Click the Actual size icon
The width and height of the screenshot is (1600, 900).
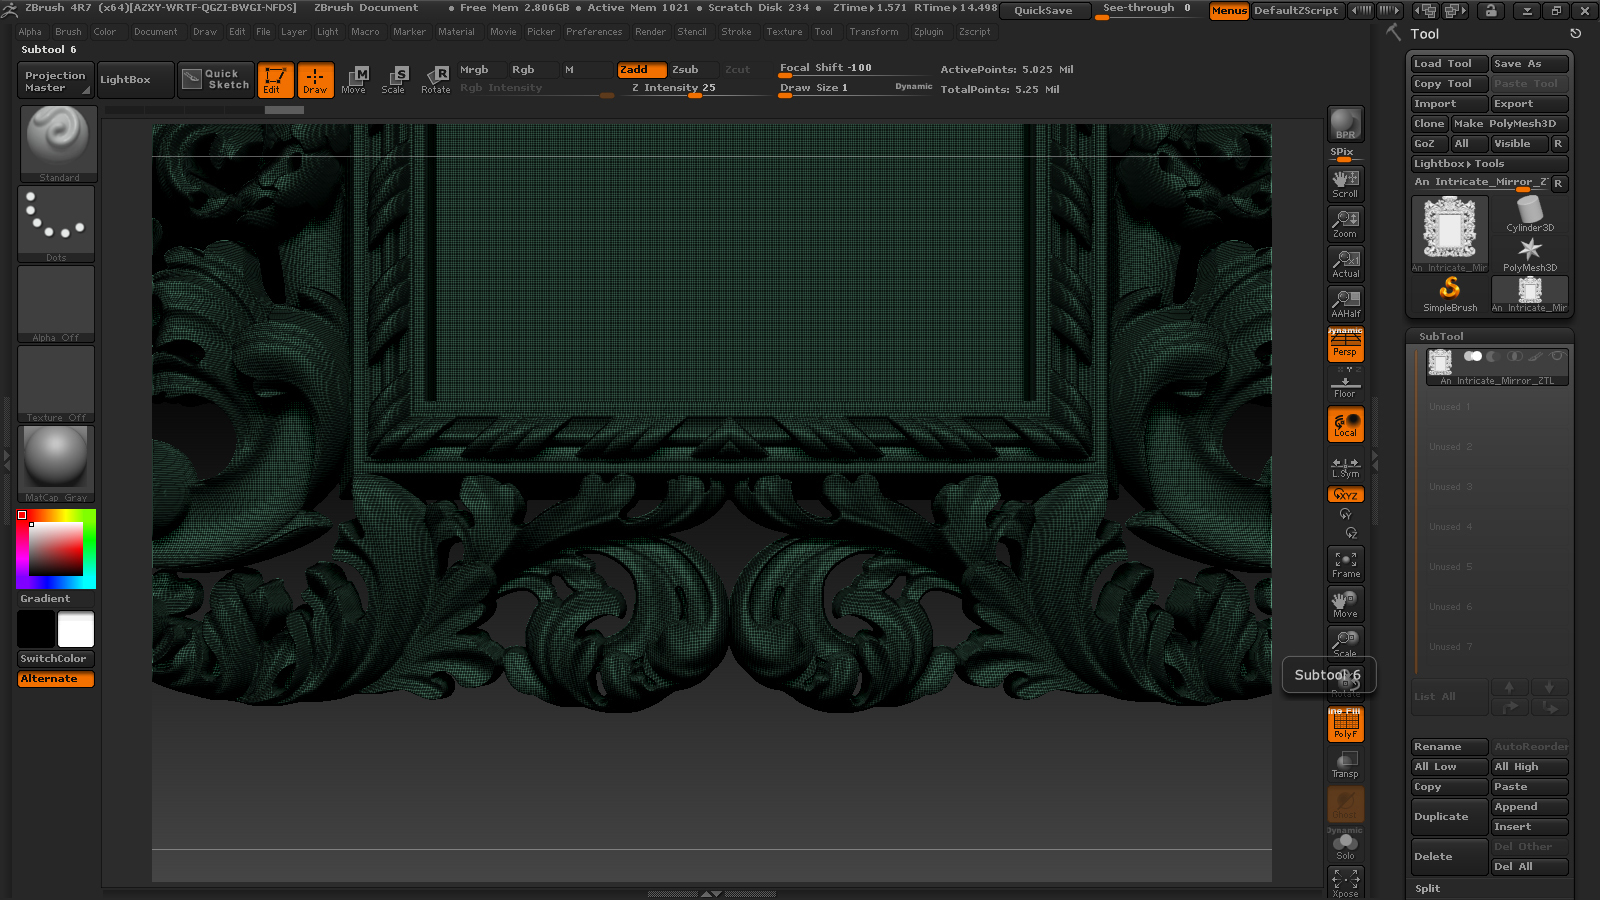[x=1345, y=263]
